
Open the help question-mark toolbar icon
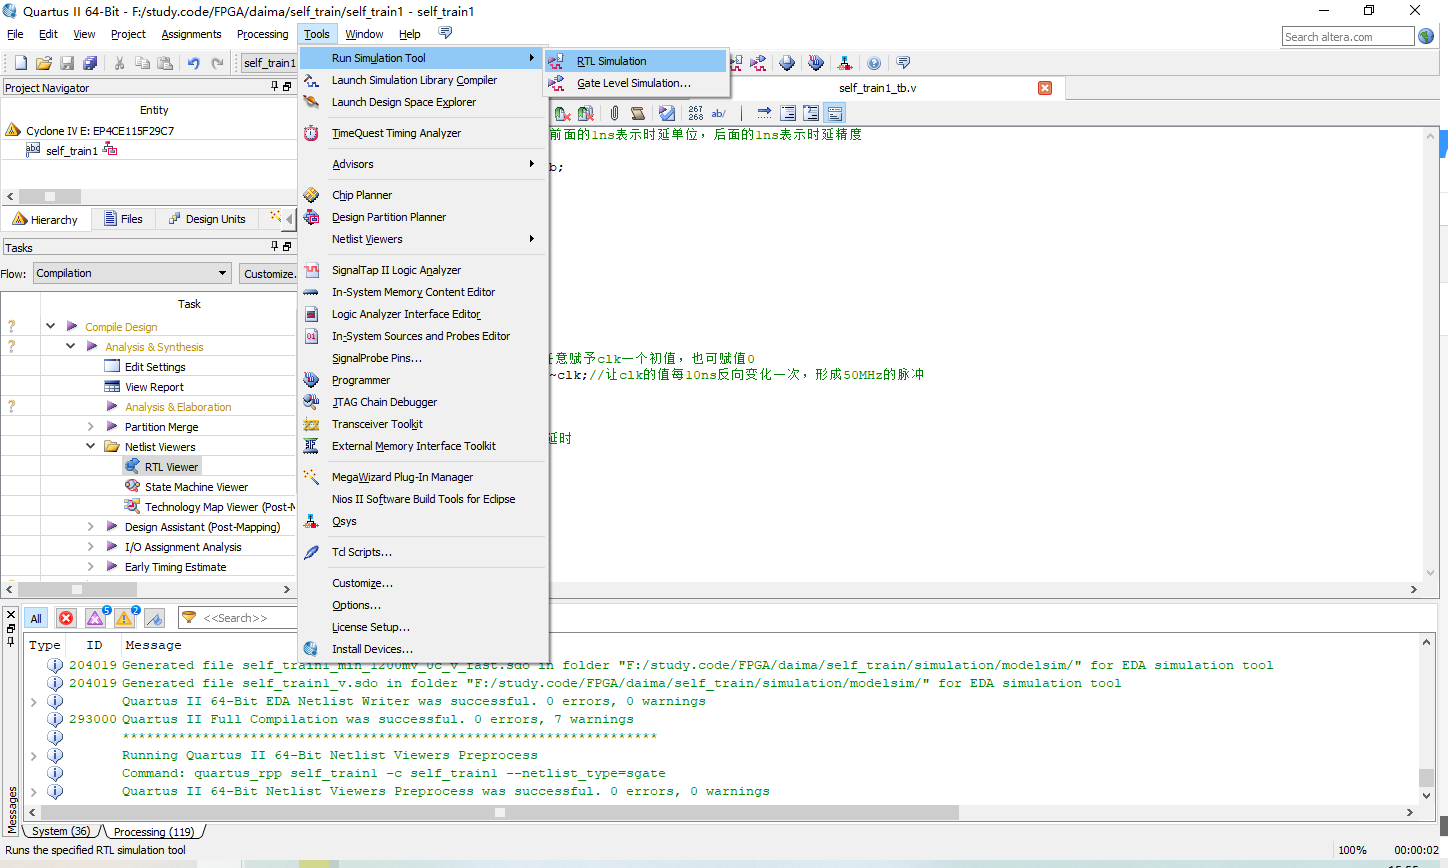point(874,63)
